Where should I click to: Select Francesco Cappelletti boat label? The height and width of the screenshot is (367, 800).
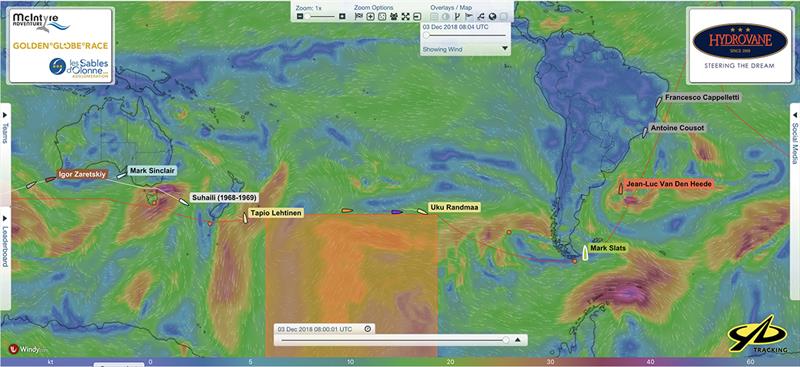pos(702,97)
